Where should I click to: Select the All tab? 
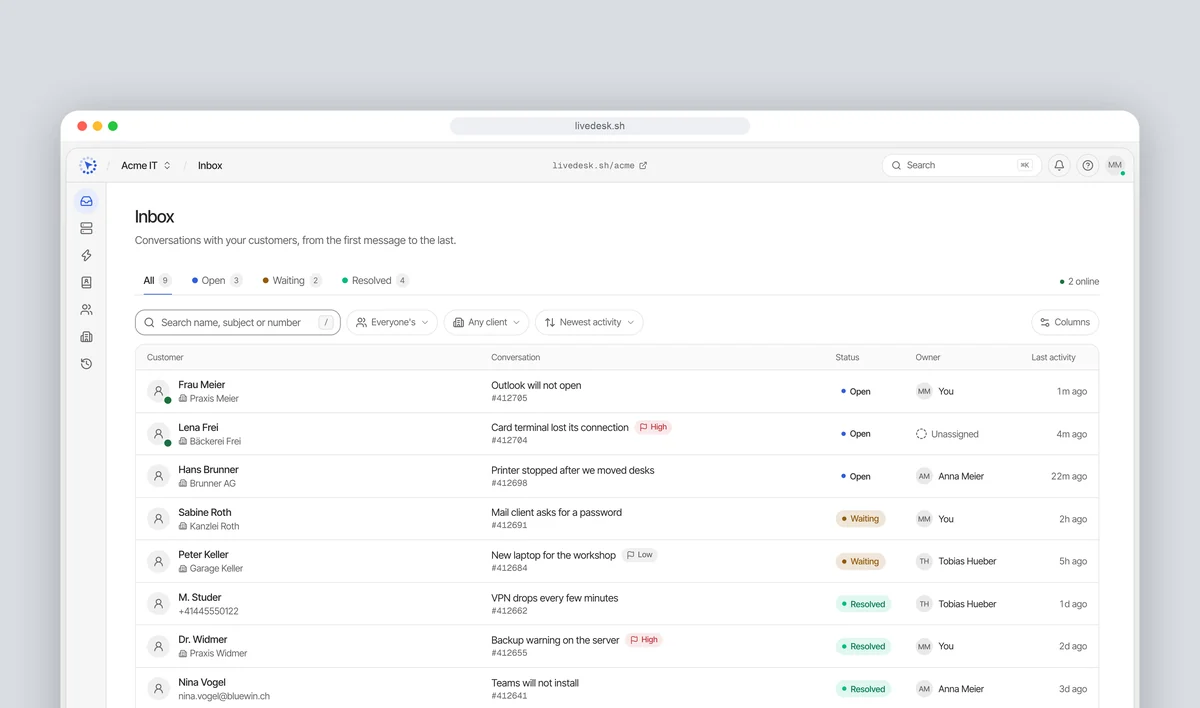click(157, 281)
